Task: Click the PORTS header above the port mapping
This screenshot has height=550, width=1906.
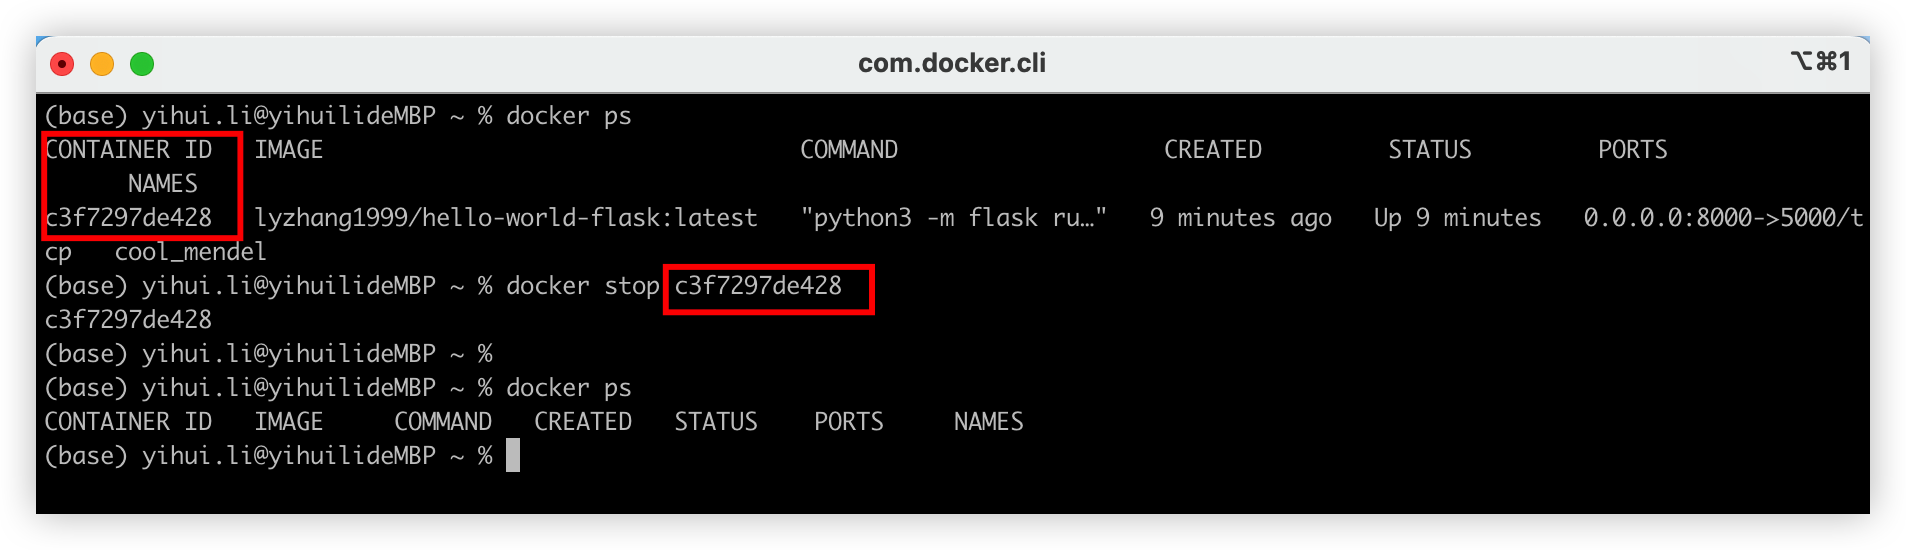Action: click(x=1632, y=150)
